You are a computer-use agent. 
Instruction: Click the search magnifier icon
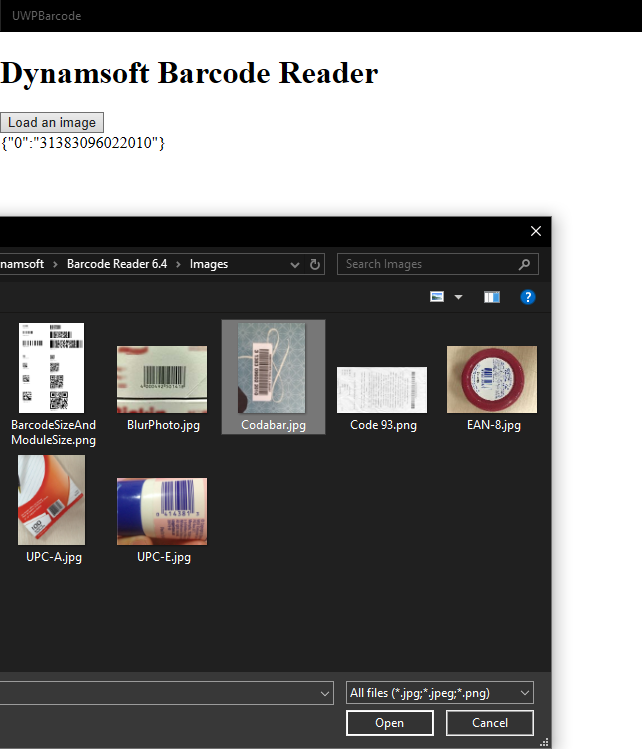(x=525, y=265)
